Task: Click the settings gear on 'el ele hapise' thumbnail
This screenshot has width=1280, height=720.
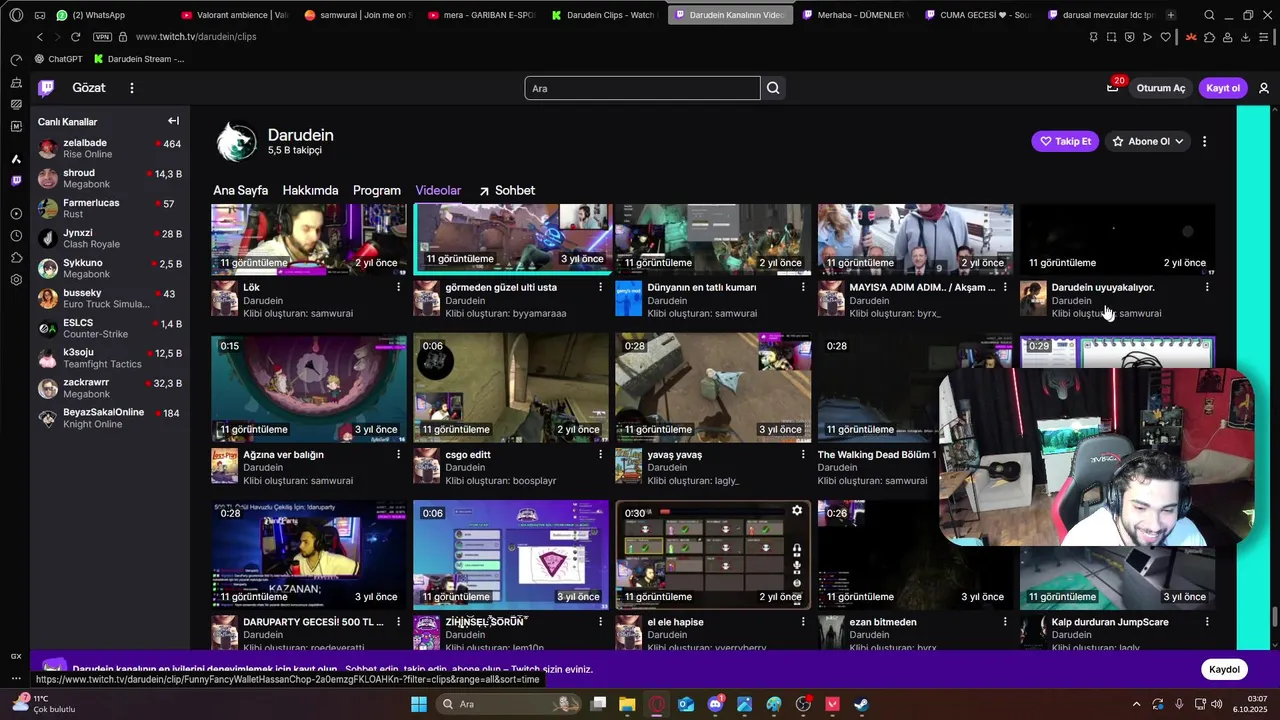Action: pos(797,510)
